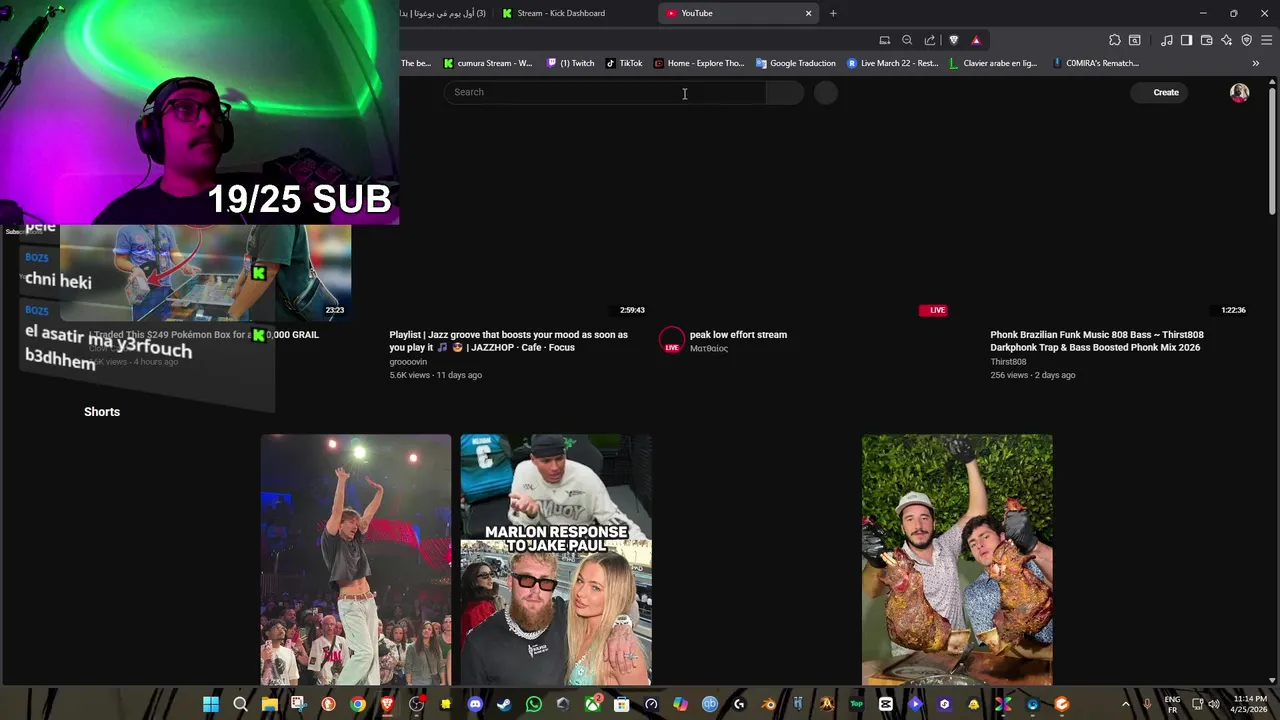Viewport: 1280px width, 720px height.
Task: Click the volume icon in system tray
Action: pos(1215,704)
